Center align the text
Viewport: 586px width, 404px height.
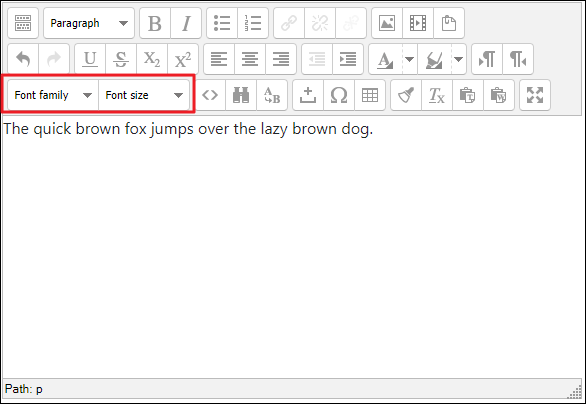[250, 59]
